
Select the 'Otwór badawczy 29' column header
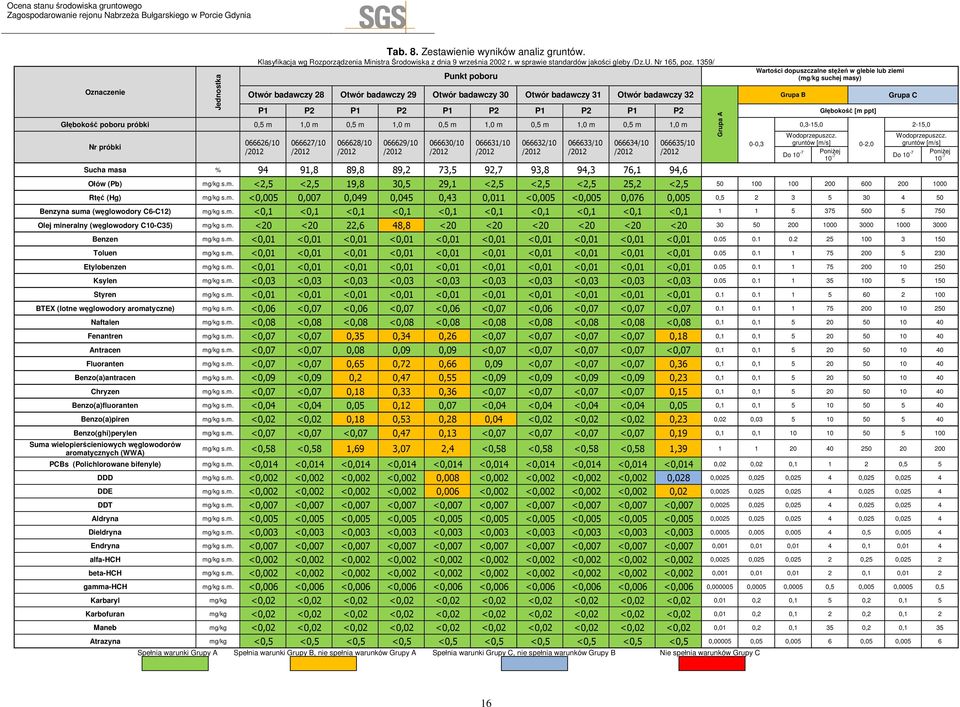coord(378,95)
